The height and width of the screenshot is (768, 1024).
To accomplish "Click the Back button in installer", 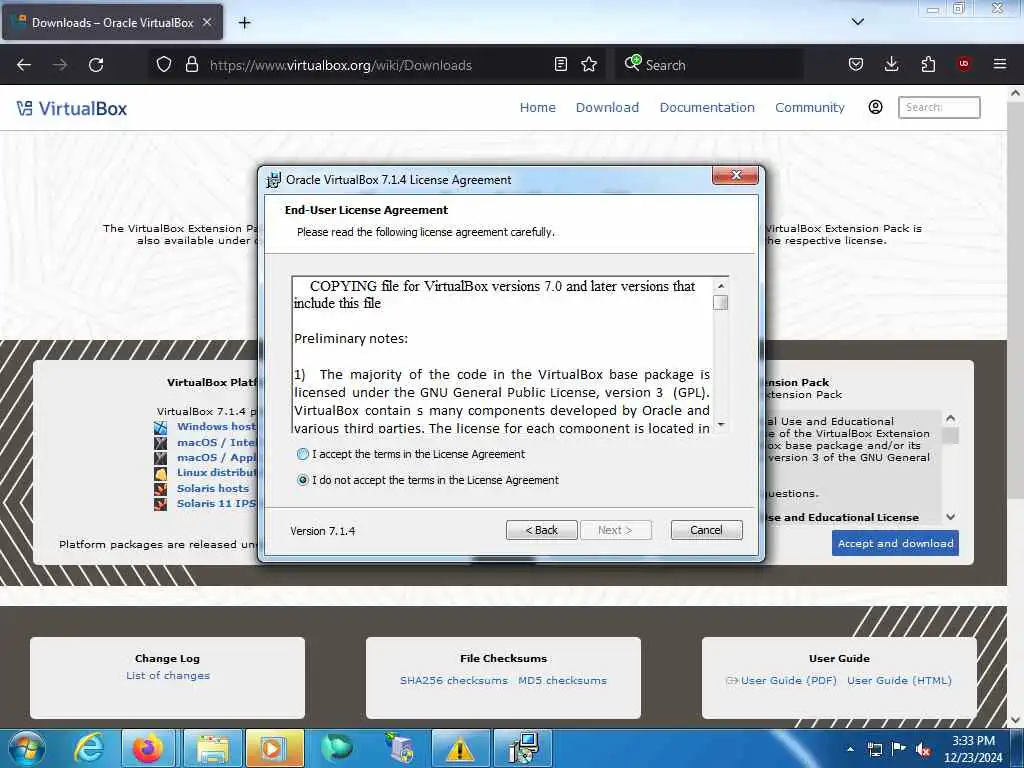I will [541, 530].
